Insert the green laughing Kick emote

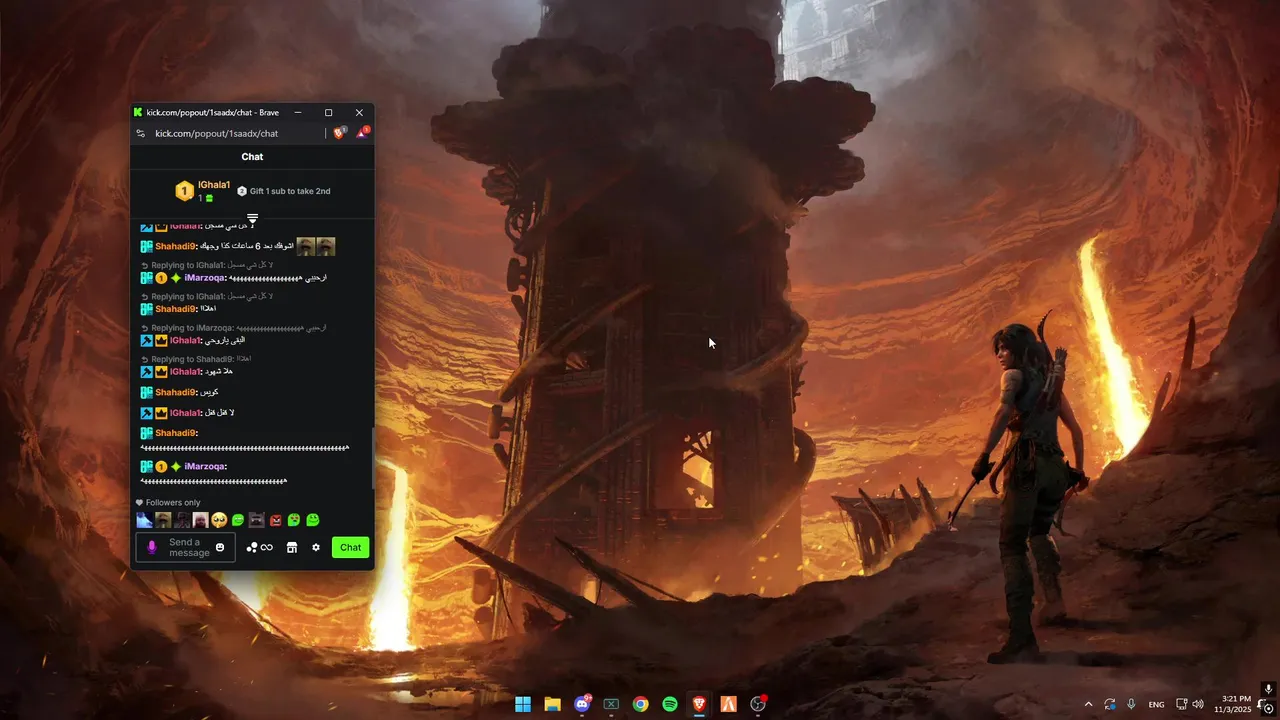point(238,520)
